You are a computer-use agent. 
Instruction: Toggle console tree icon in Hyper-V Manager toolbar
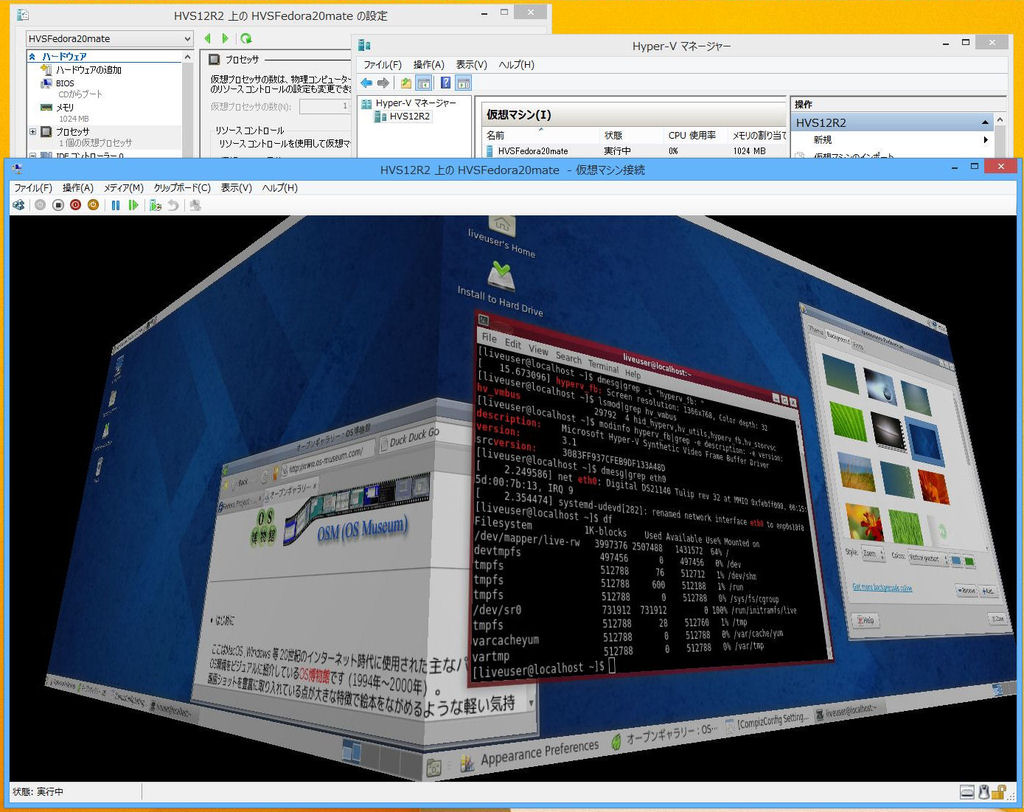424,83
